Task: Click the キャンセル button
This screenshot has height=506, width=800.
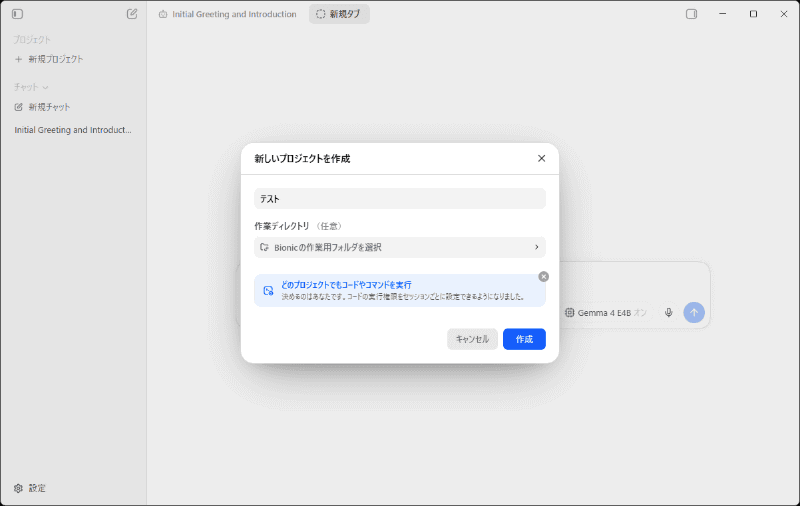Action: [x=472, y=339]
